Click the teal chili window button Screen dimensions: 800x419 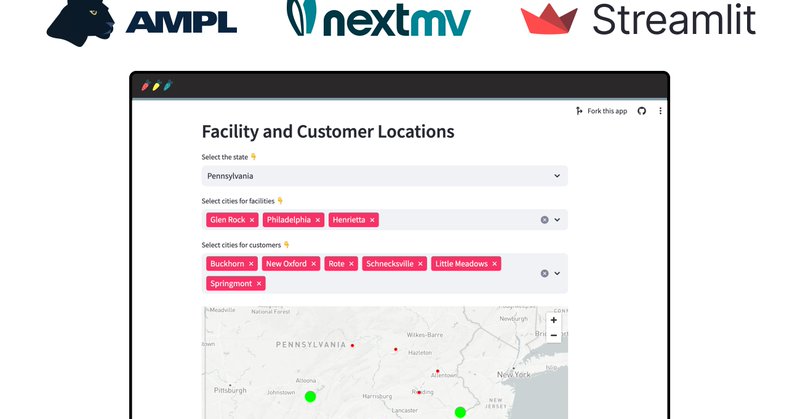pyautogui.click(x=168, y=85)
